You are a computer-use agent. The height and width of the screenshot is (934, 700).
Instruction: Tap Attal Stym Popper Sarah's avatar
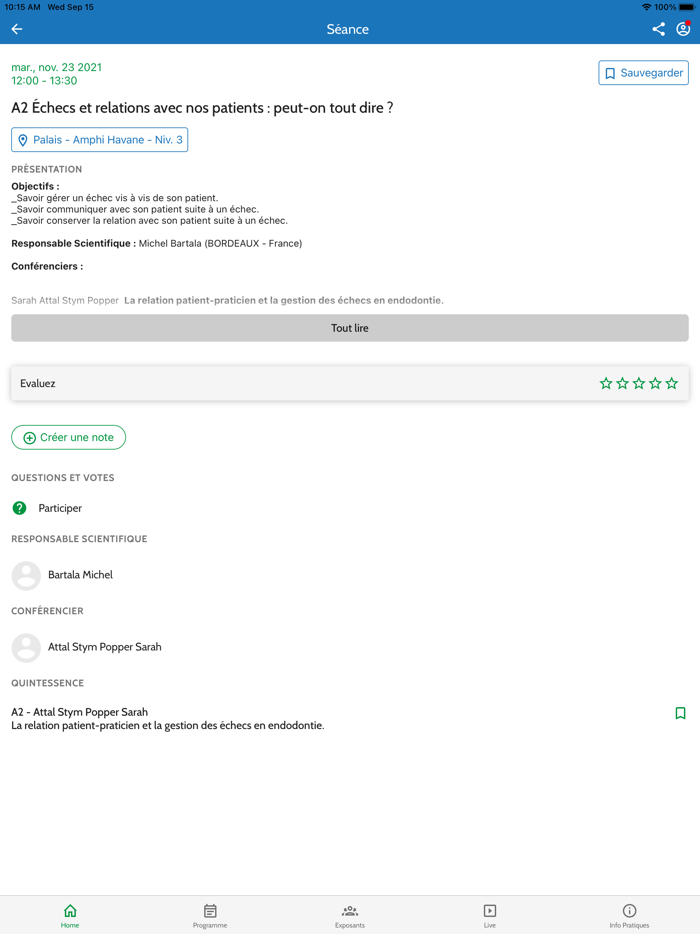[x=26, y=647]
